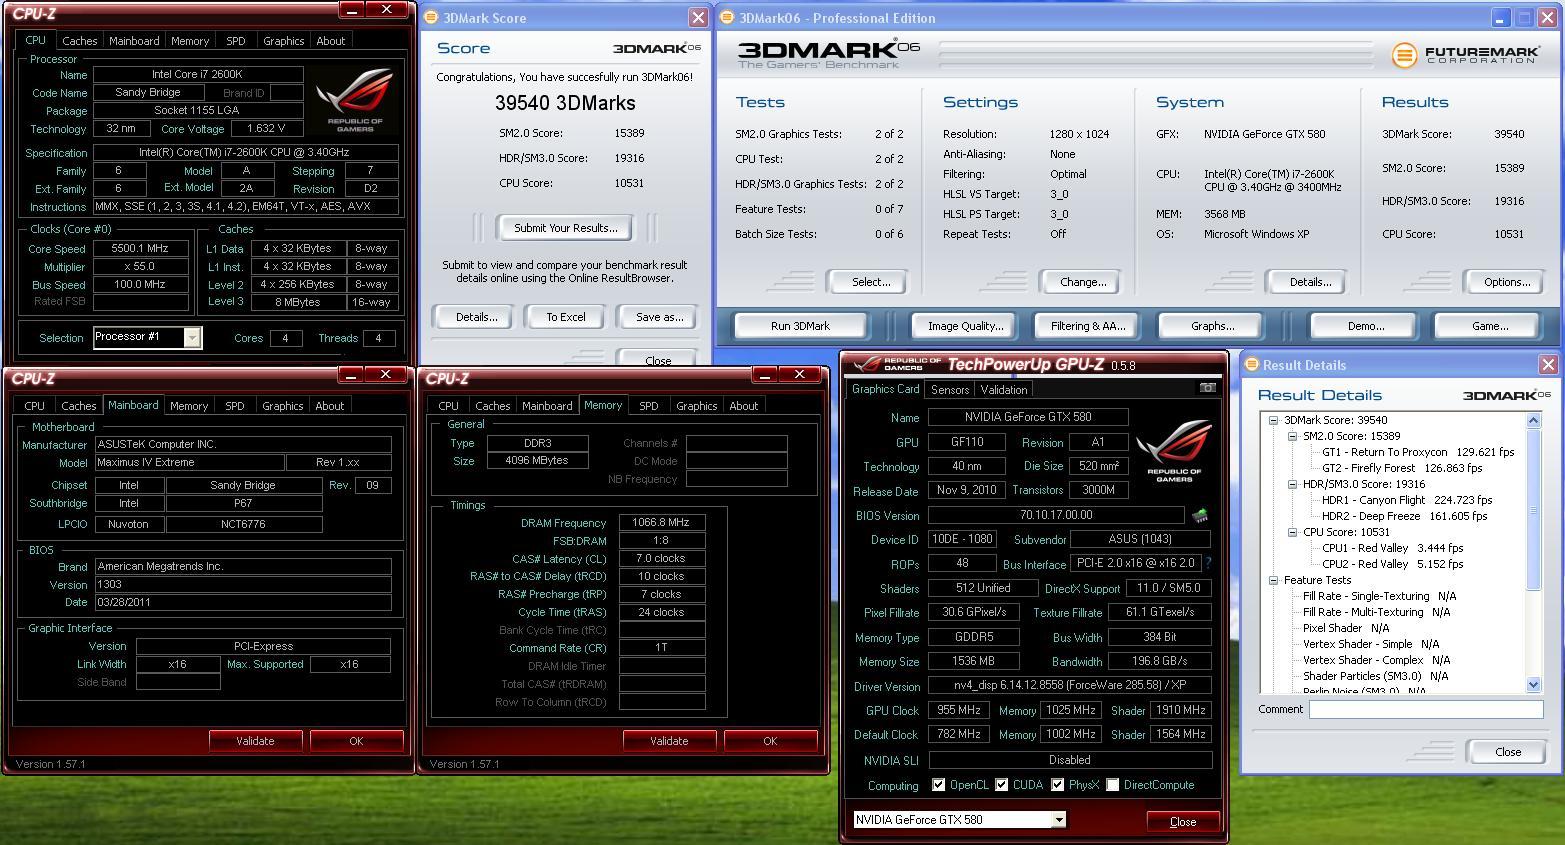Click the Filtering & AA... button
1565x845 pixels.
(x=1088, y=326)
